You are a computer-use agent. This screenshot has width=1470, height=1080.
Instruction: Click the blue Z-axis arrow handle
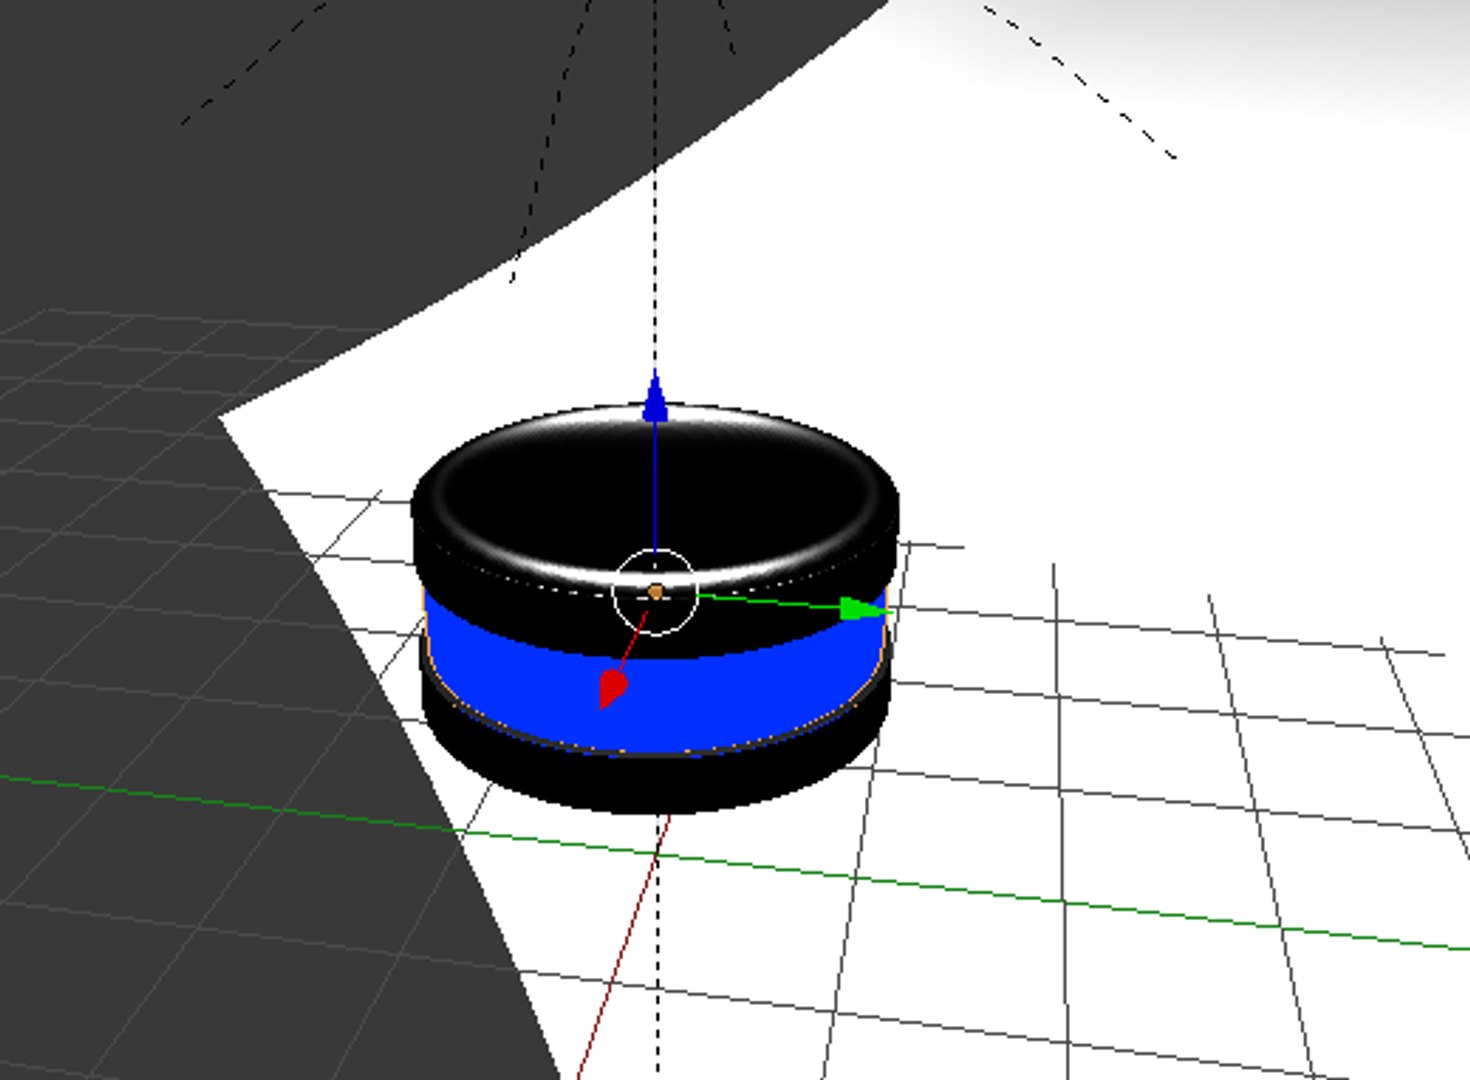click(655, 396)
